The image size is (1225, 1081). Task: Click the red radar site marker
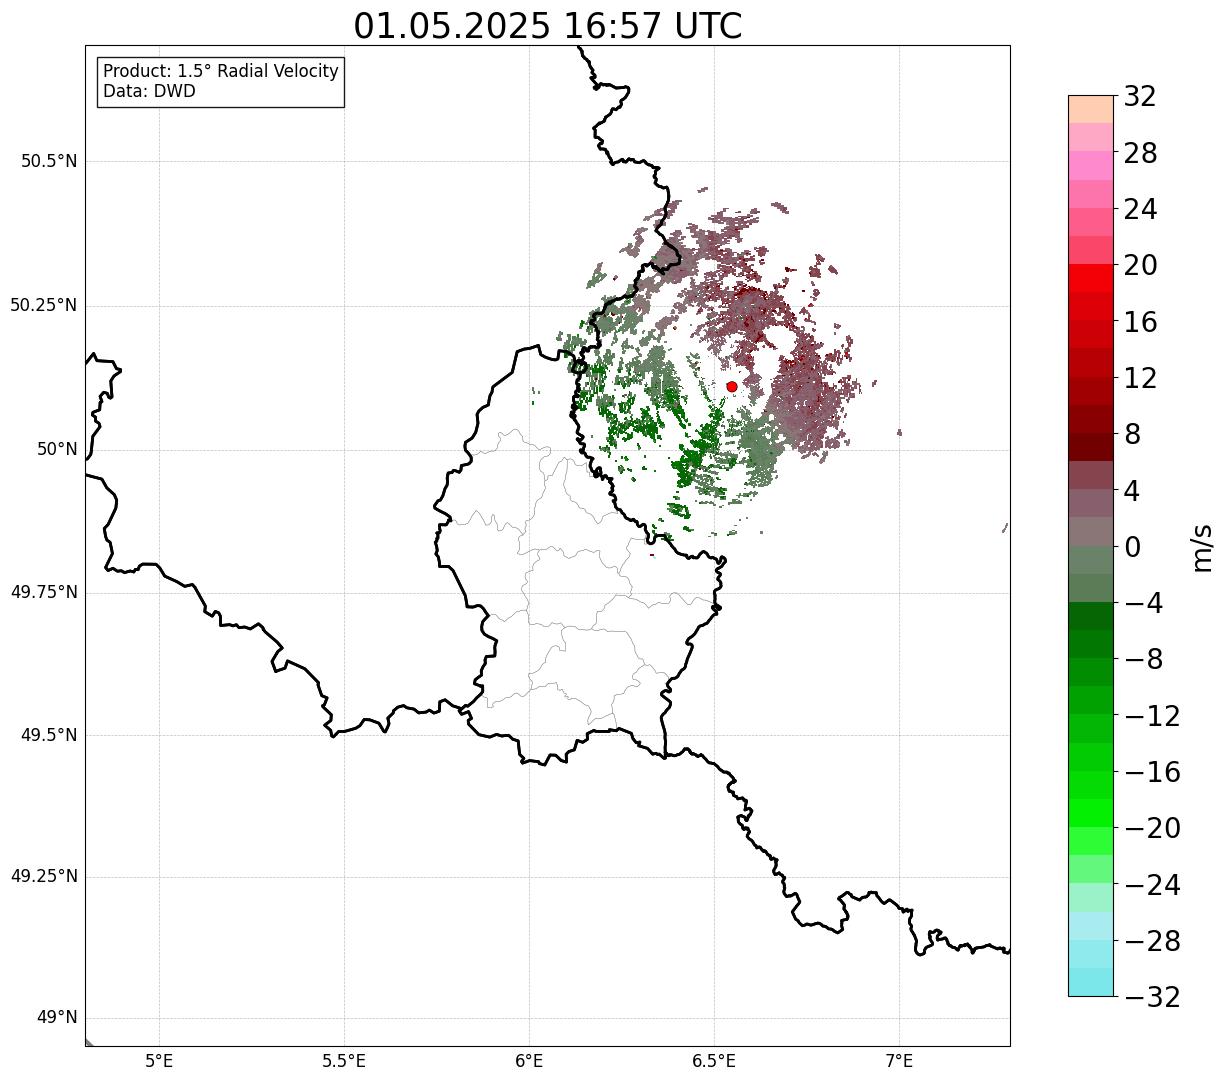pyautogui.click(x=732, y=386)
